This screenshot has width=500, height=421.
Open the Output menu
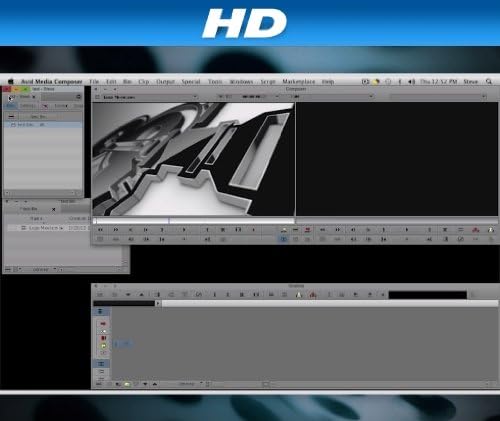click(x=165, y=81)
